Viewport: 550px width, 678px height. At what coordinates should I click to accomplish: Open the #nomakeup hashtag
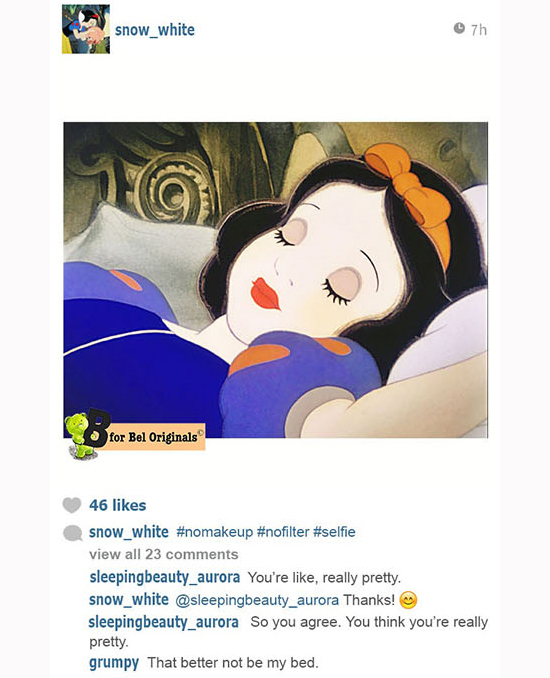pyautogui.click(x=214, y=531)
